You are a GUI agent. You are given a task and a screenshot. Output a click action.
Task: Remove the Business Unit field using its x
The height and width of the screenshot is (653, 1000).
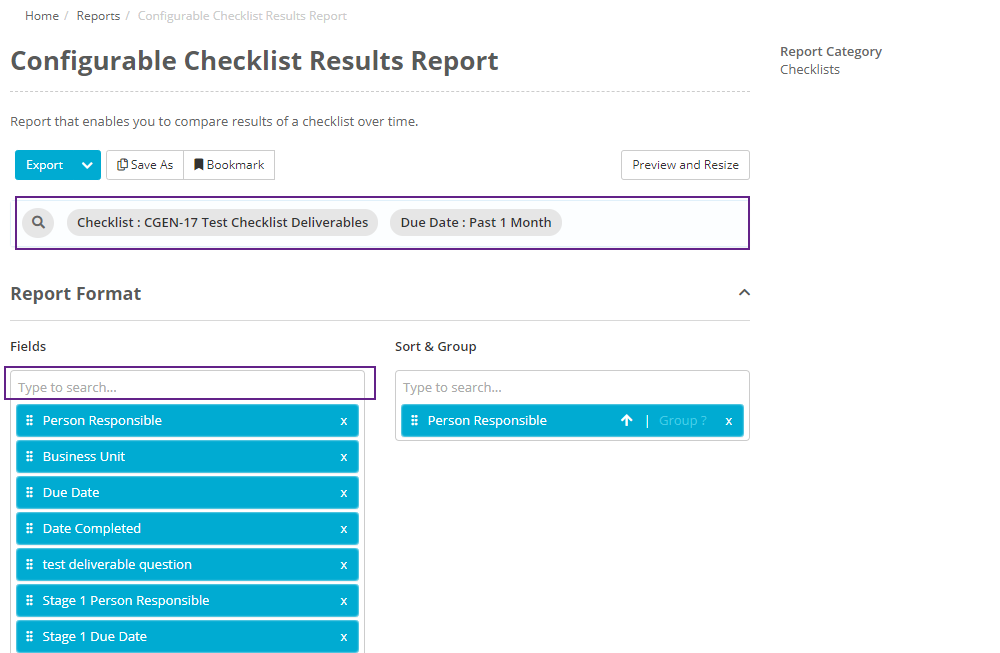[x=344, y=456]
